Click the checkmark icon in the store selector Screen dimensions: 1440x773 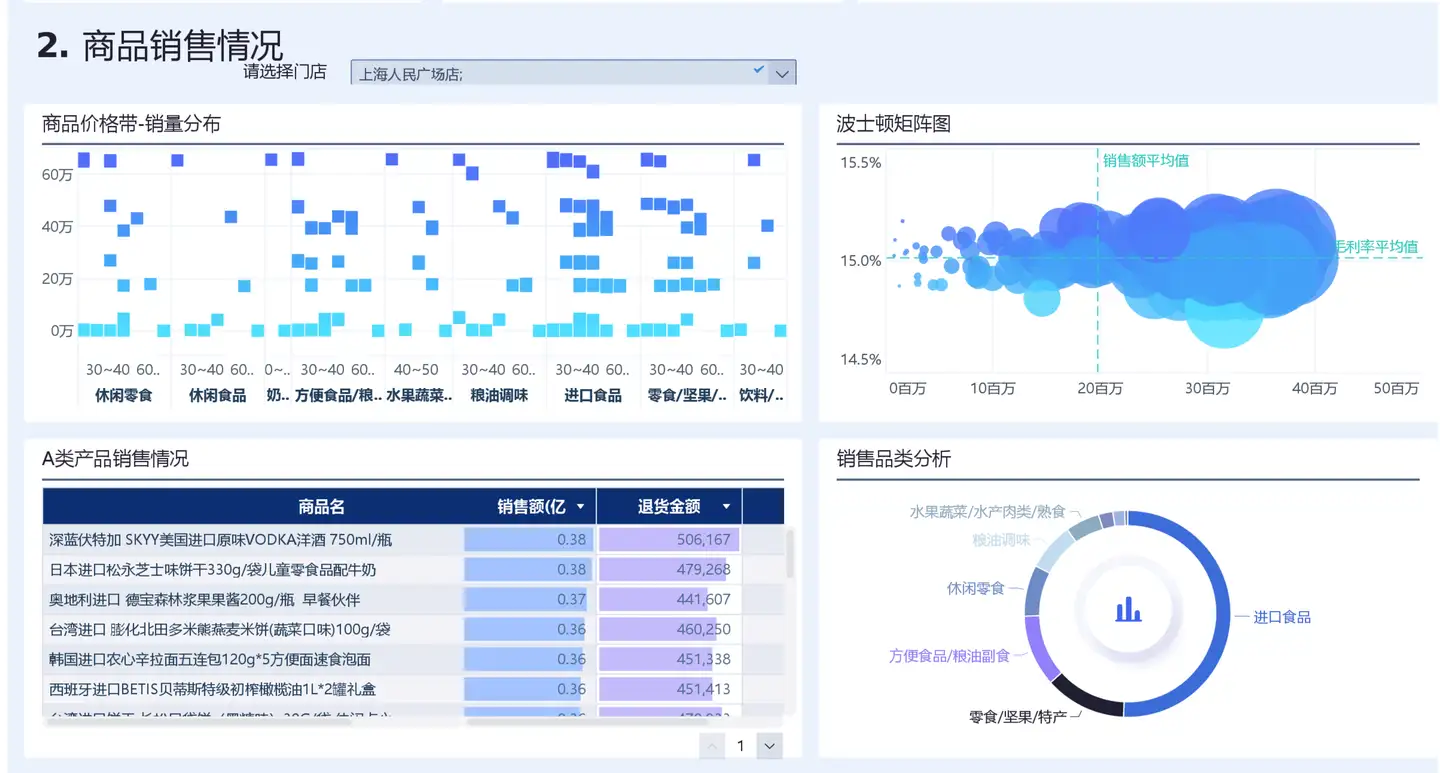tap(758, 70)
